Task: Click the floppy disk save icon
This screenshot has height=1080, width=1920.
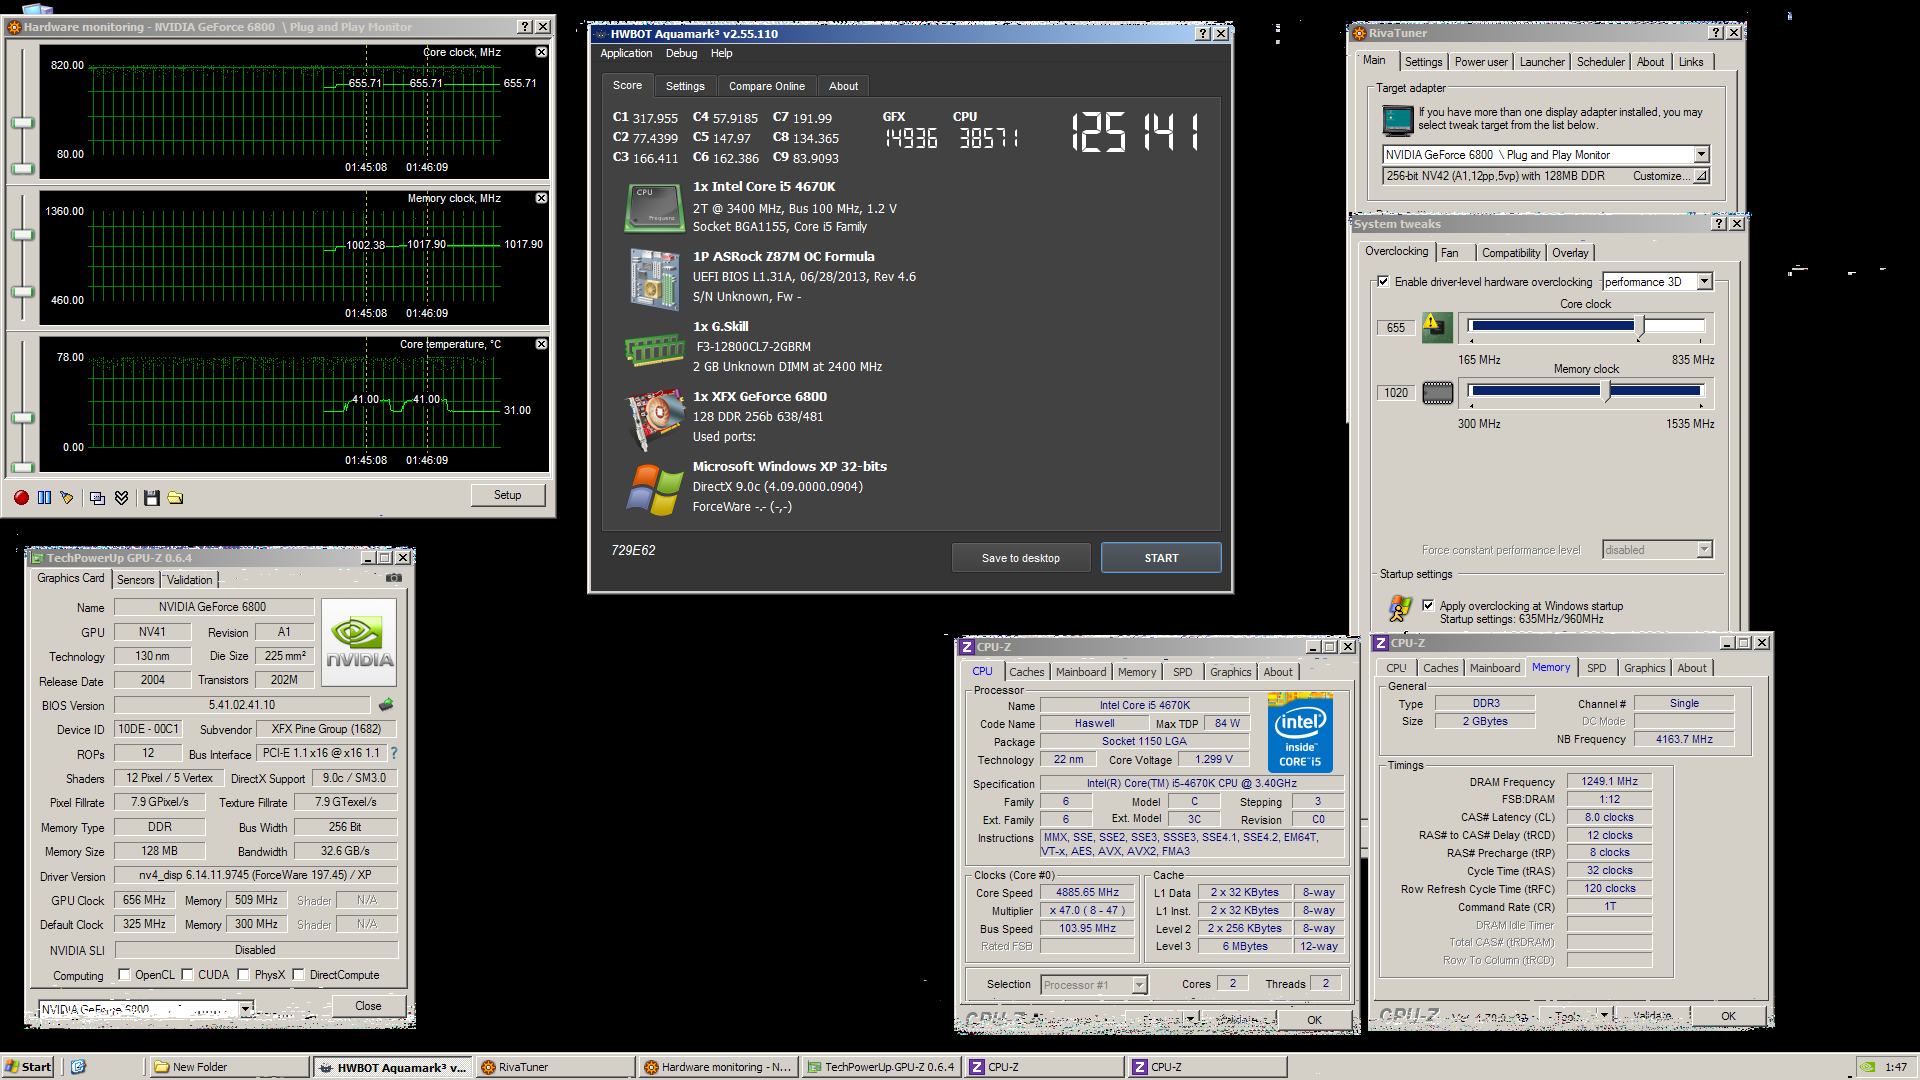Action: point(152,497)
